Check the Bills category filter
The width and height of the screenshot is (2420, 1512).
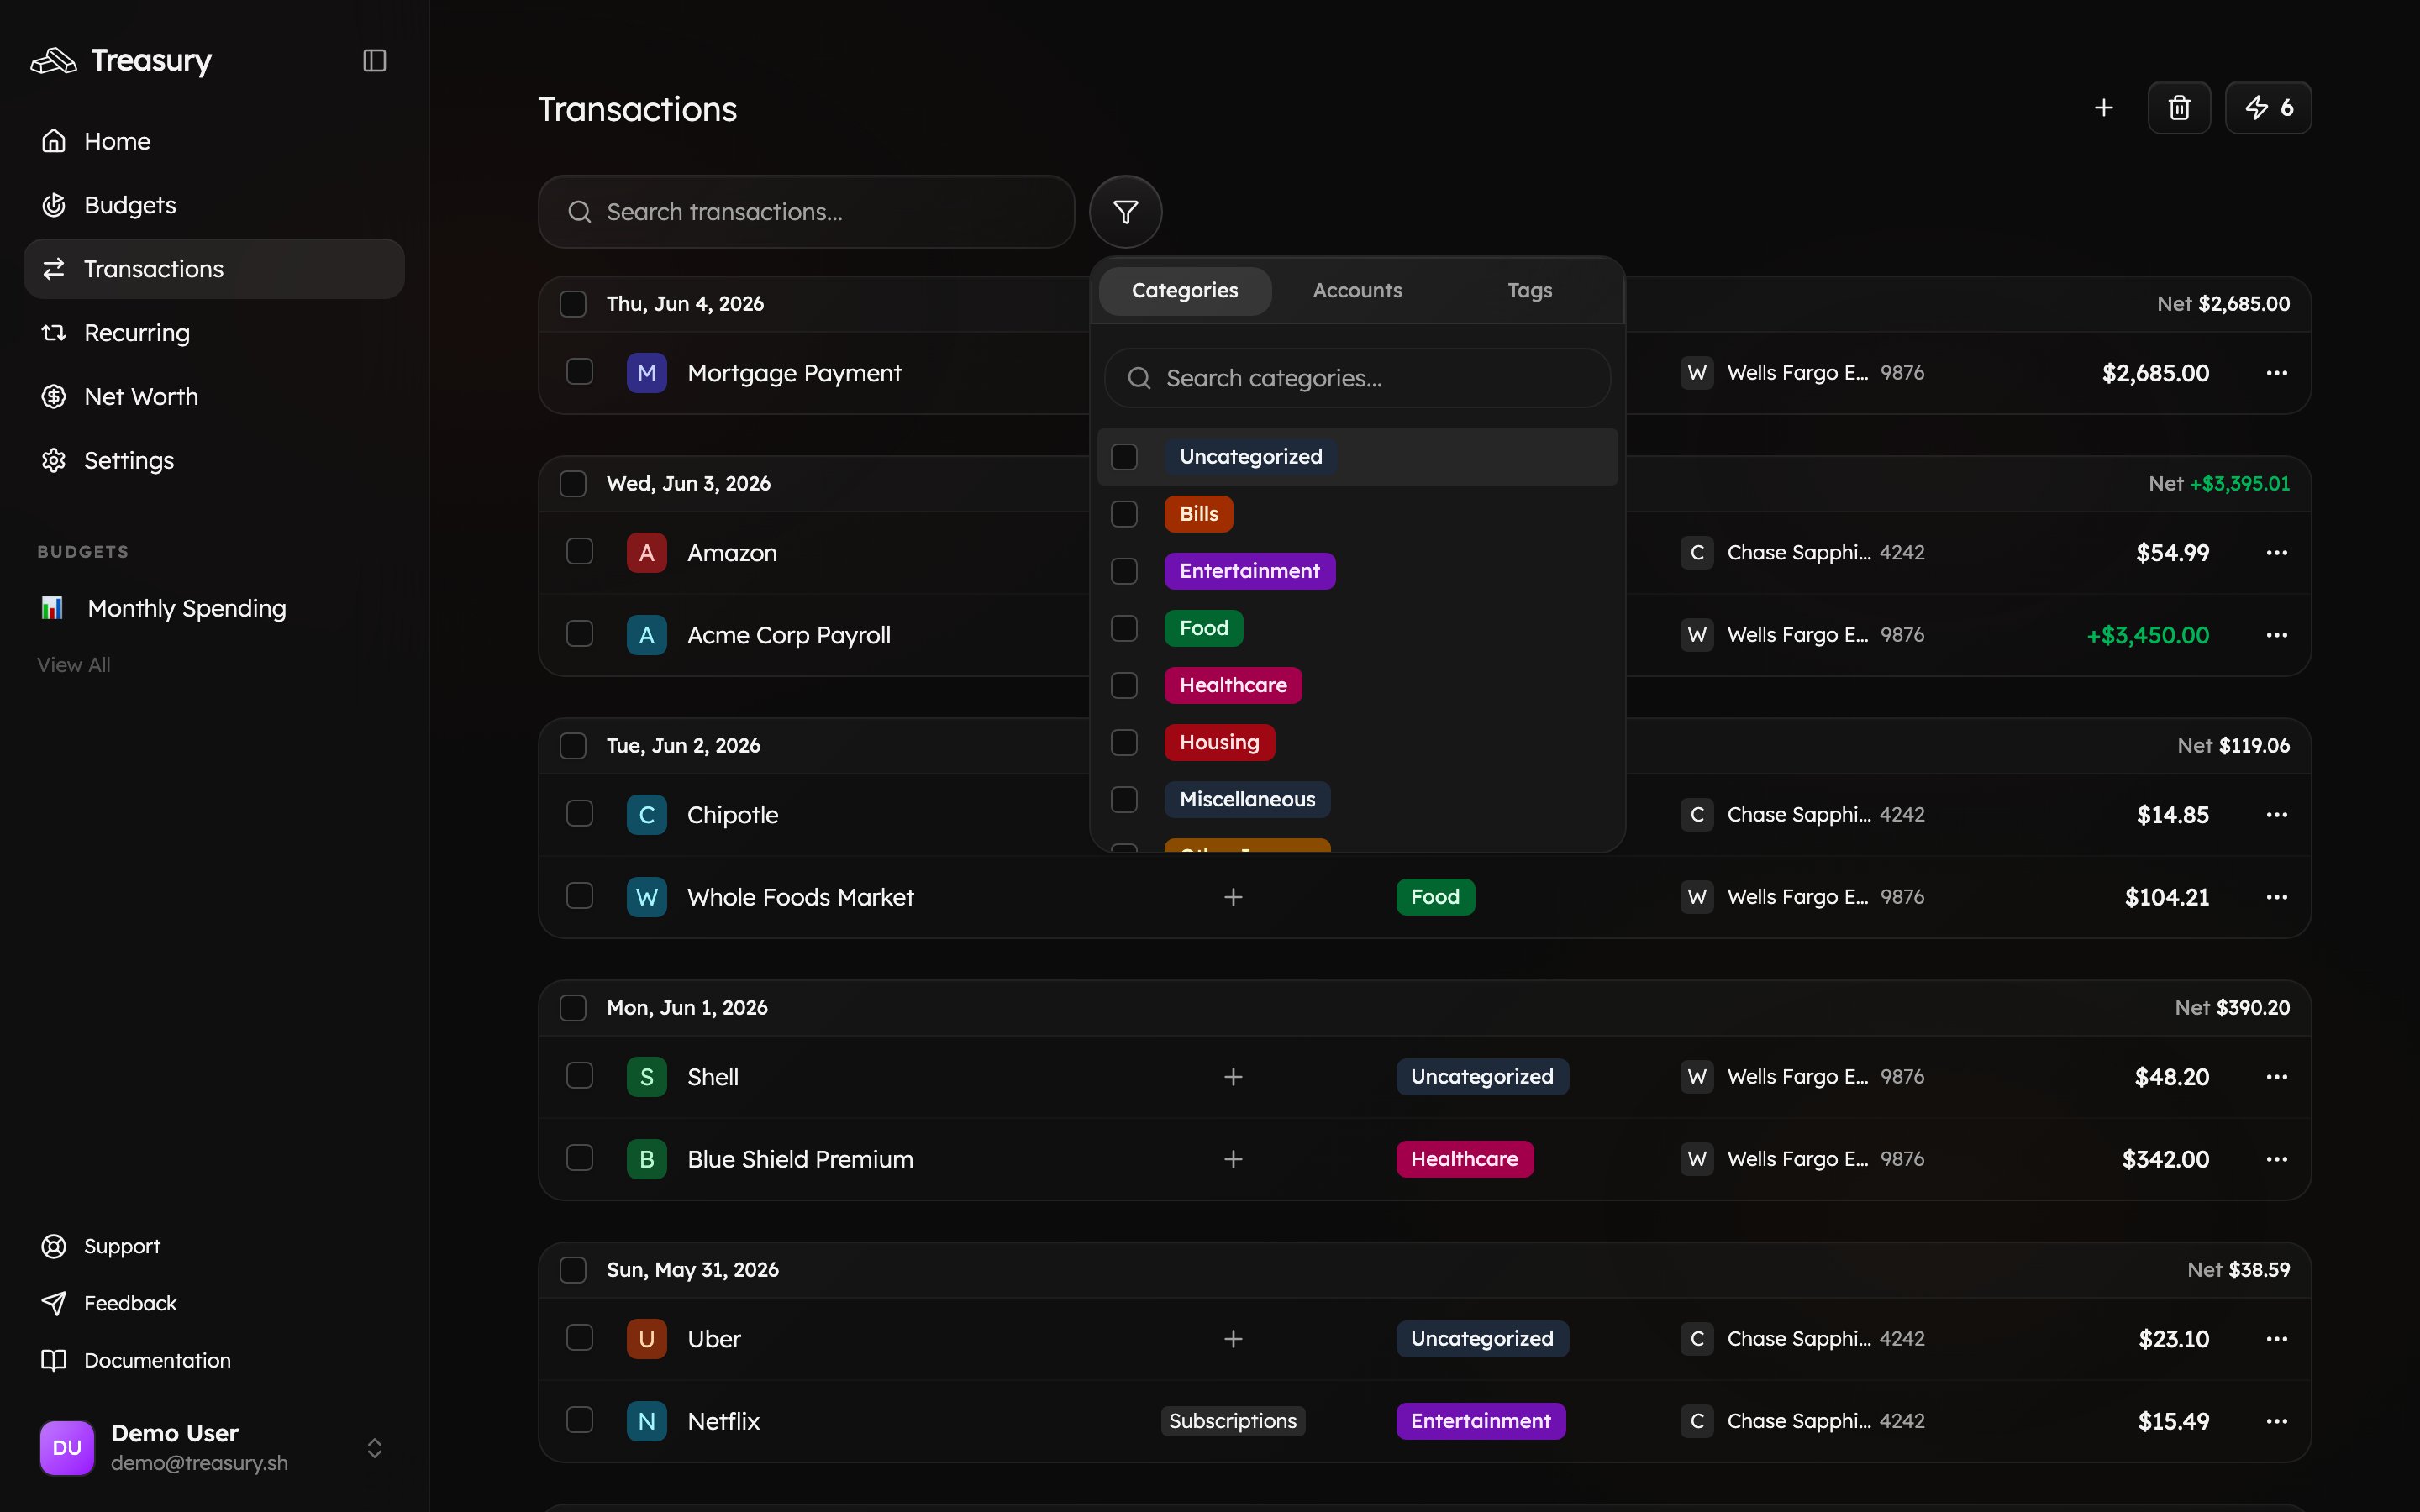tap(1124, 514)
